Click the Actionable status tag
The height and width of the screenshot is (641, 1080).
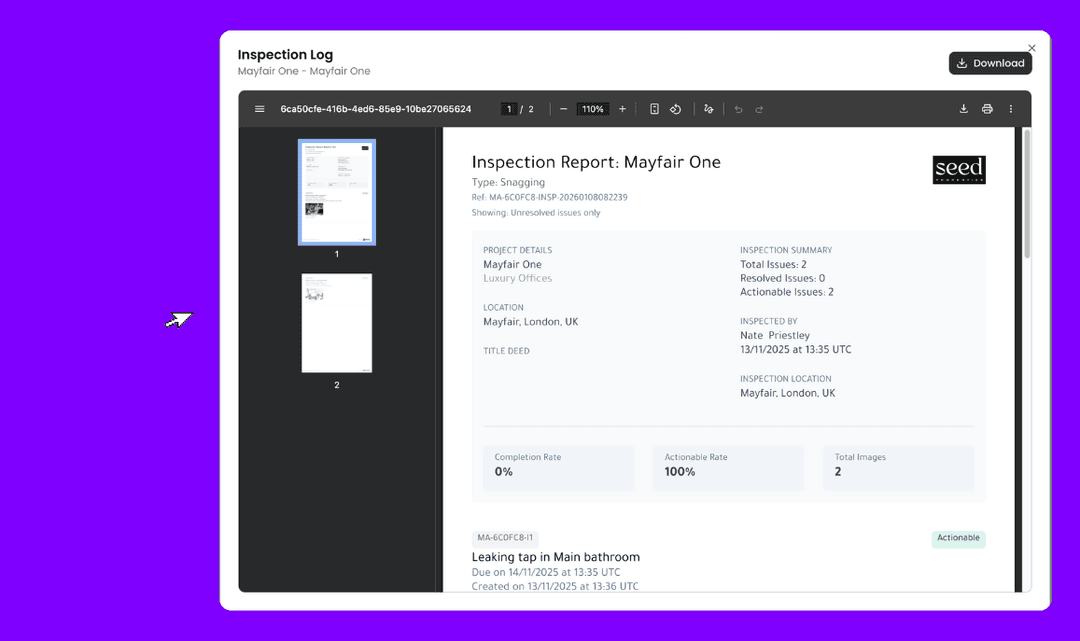click(x=958, y=538)
